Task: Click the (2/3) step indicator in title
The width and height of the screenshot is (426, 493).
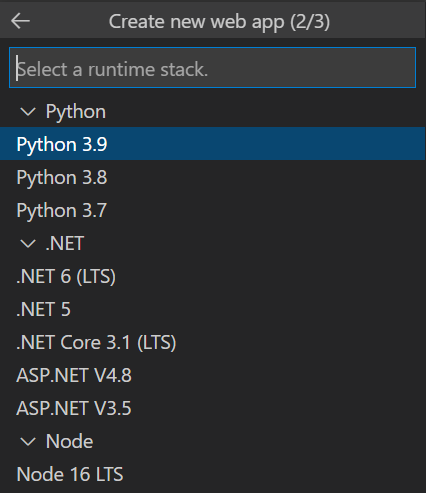Action: coord(310,22)
